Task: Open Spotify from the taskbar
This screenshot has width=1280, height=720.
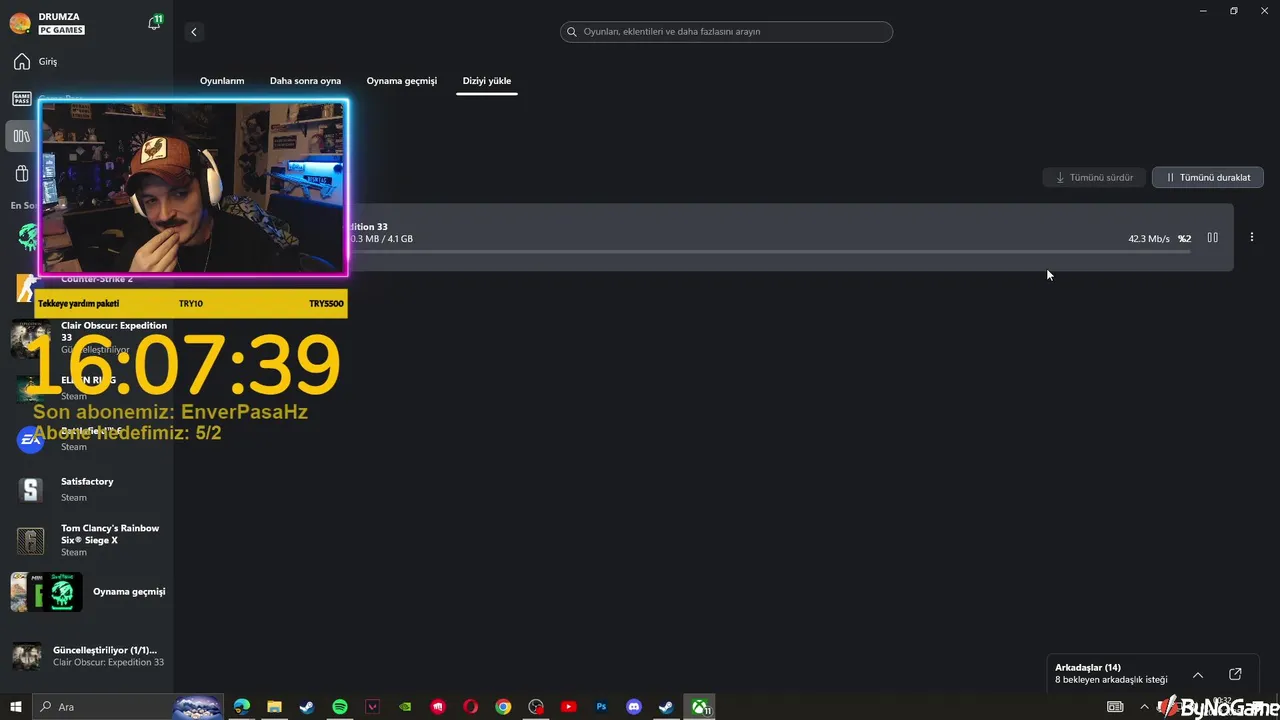Action: pyautogui.click(x=340, y=707)
